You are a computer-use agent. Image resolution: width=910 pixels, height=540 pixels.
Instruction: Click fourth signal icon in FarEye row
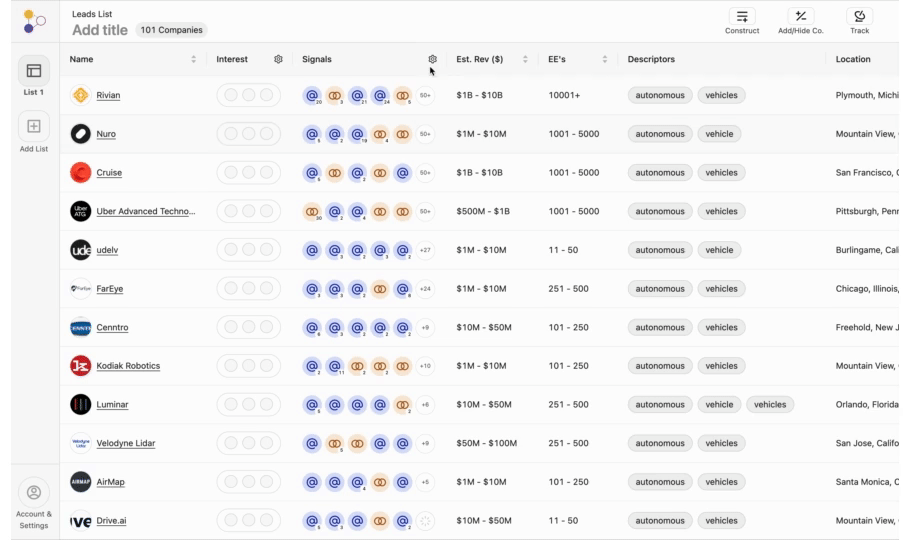pos(380,289)
